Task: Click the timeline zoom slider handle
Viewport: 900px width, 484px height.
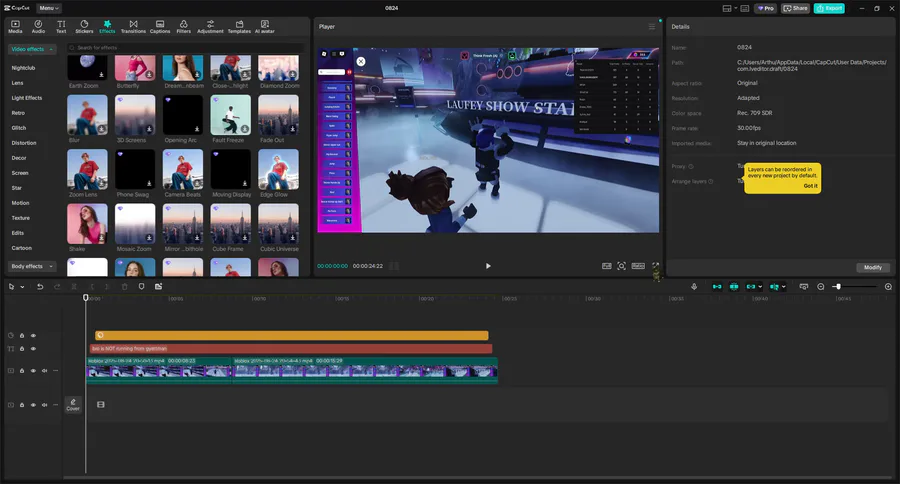Action: (x=838, y=286)
